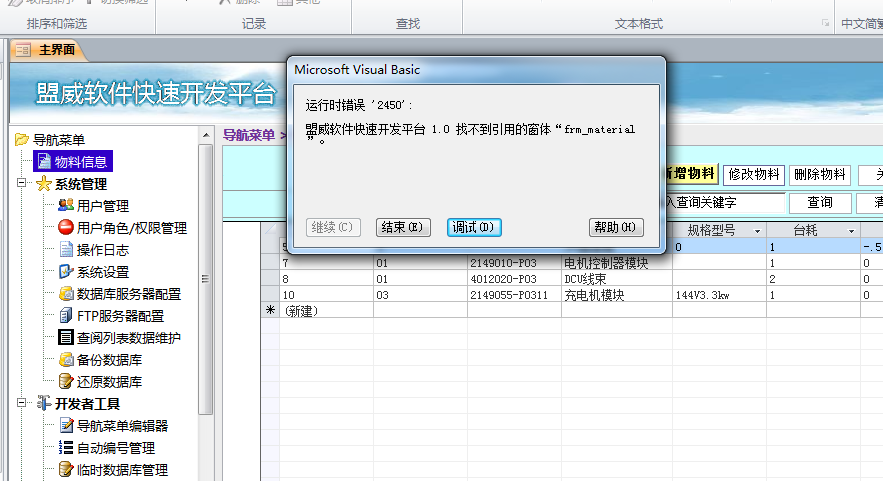Screen dimensions: 883x481
Task: Open 用户角色/权限管理 in the tree
Action: [x=132, y=228]
